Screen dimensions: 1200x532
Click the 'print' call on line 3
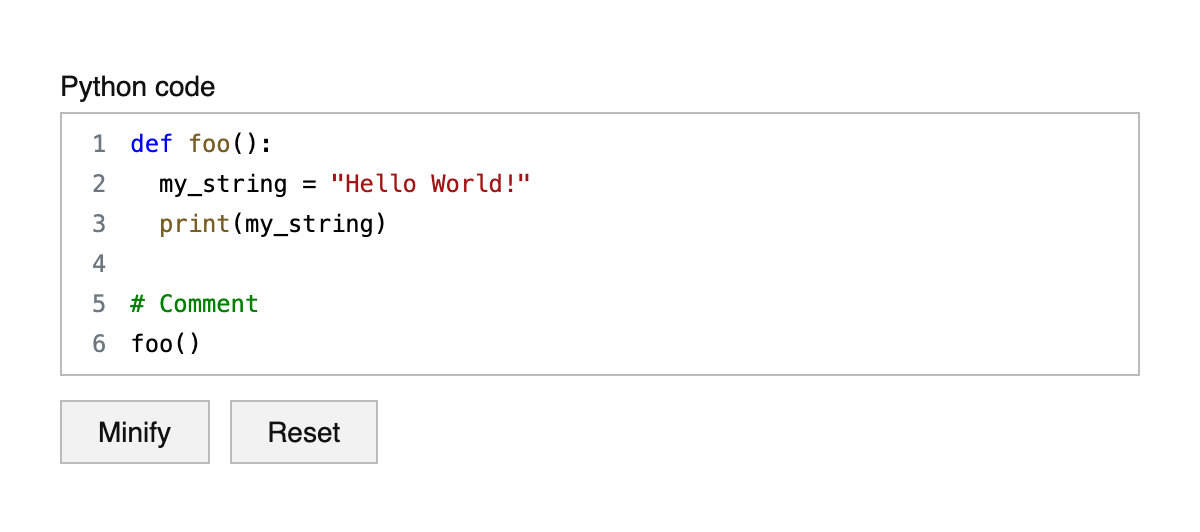(194, 224)
